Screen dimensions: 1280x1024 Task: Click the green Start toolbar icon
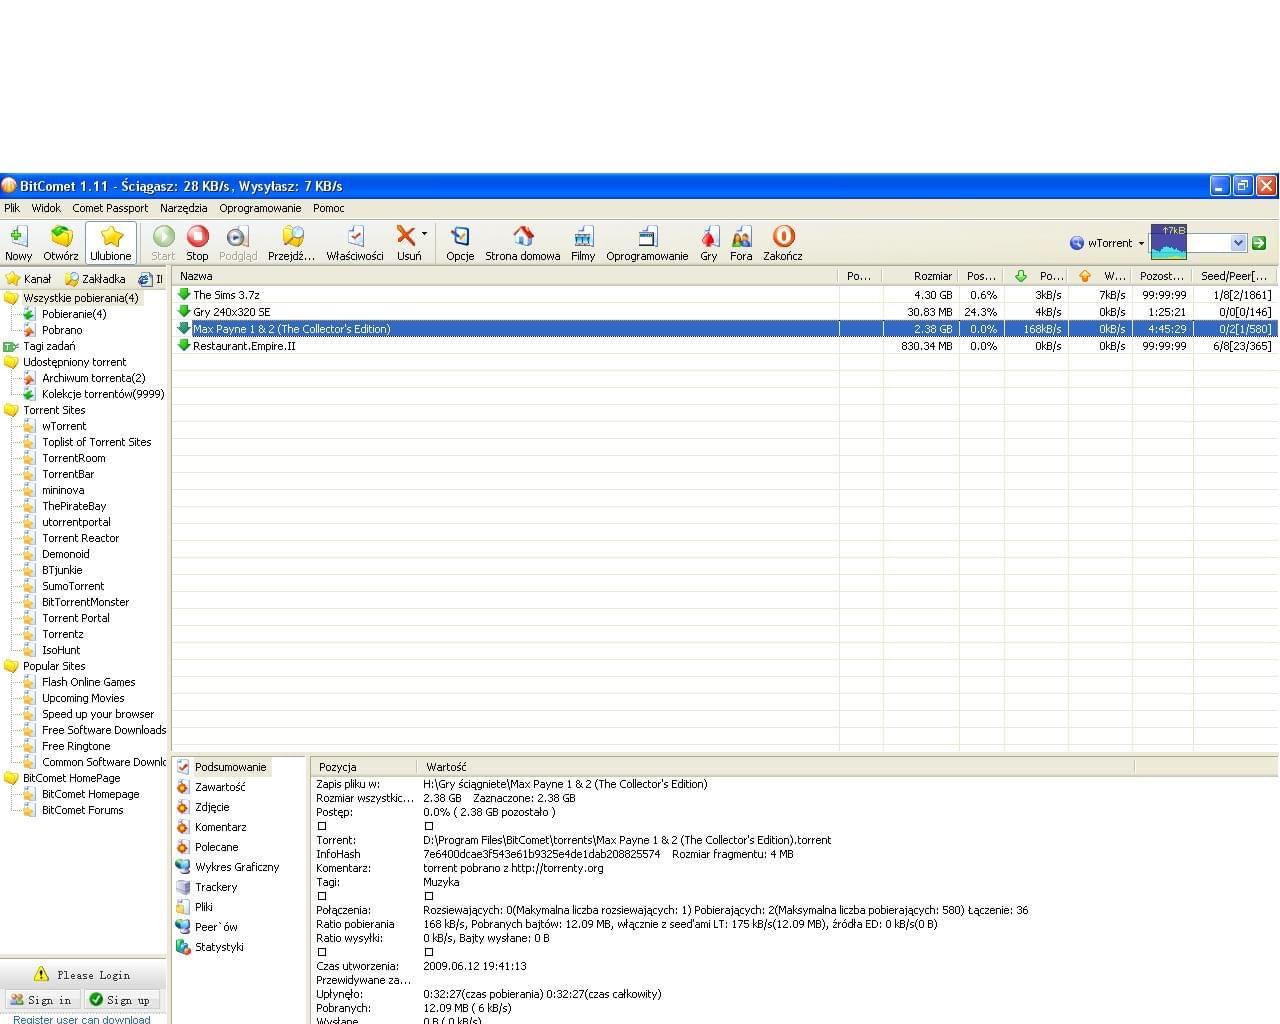[x=163, y=243]
